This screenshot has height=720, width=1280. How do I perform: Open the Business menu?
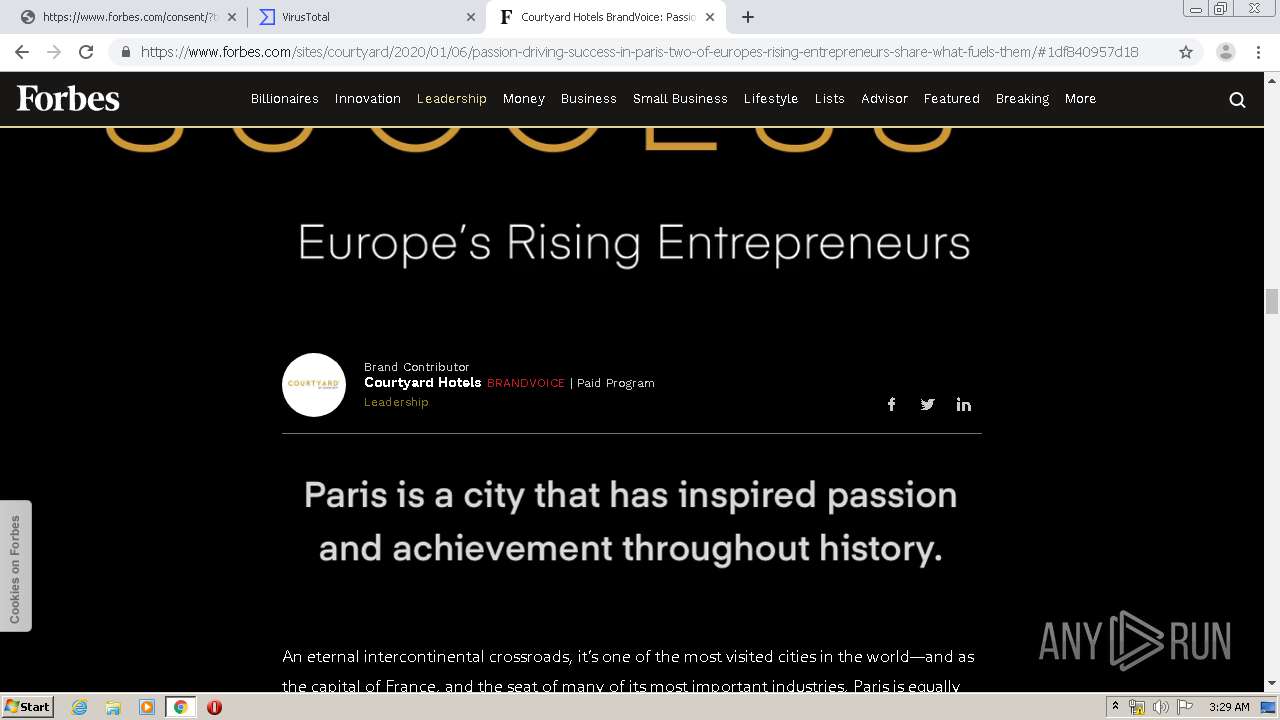tap(589, 99)
